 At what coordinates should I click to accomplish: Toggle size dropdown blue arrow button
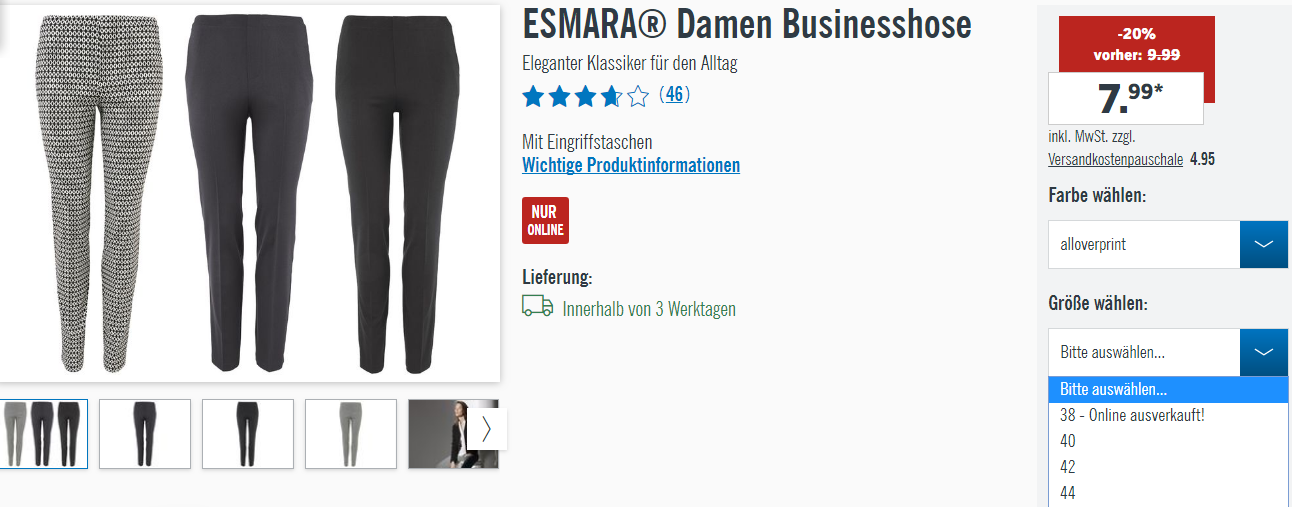coord(1264,352)
